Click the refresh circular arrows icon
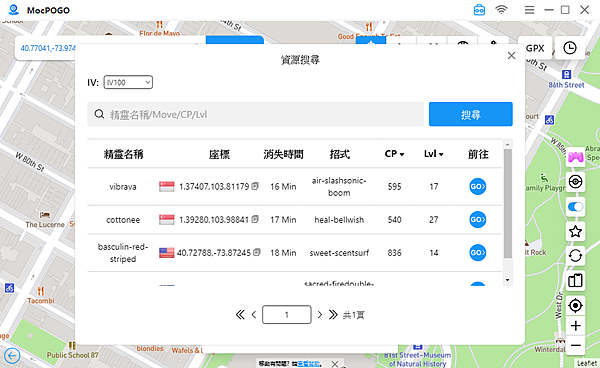Viewport: 600px width, 368px height. click(x=576, y=256)
